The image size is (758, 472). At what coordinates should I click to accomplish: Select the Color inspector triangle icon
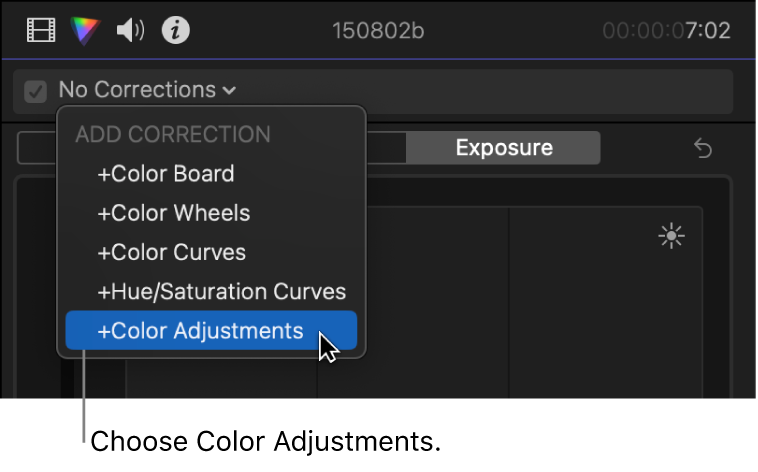tap(86, 31)
